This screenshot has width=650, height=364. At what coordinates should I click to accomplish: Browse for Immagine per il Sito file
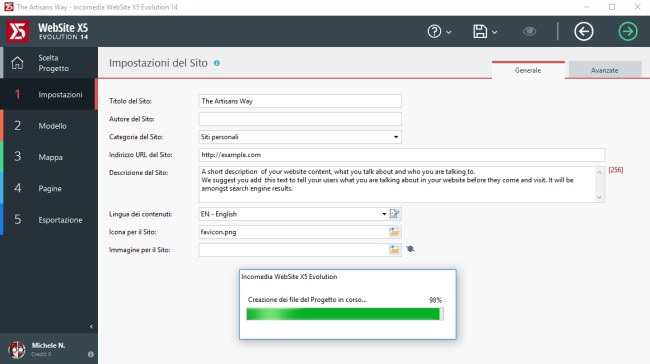coord(394,250)
